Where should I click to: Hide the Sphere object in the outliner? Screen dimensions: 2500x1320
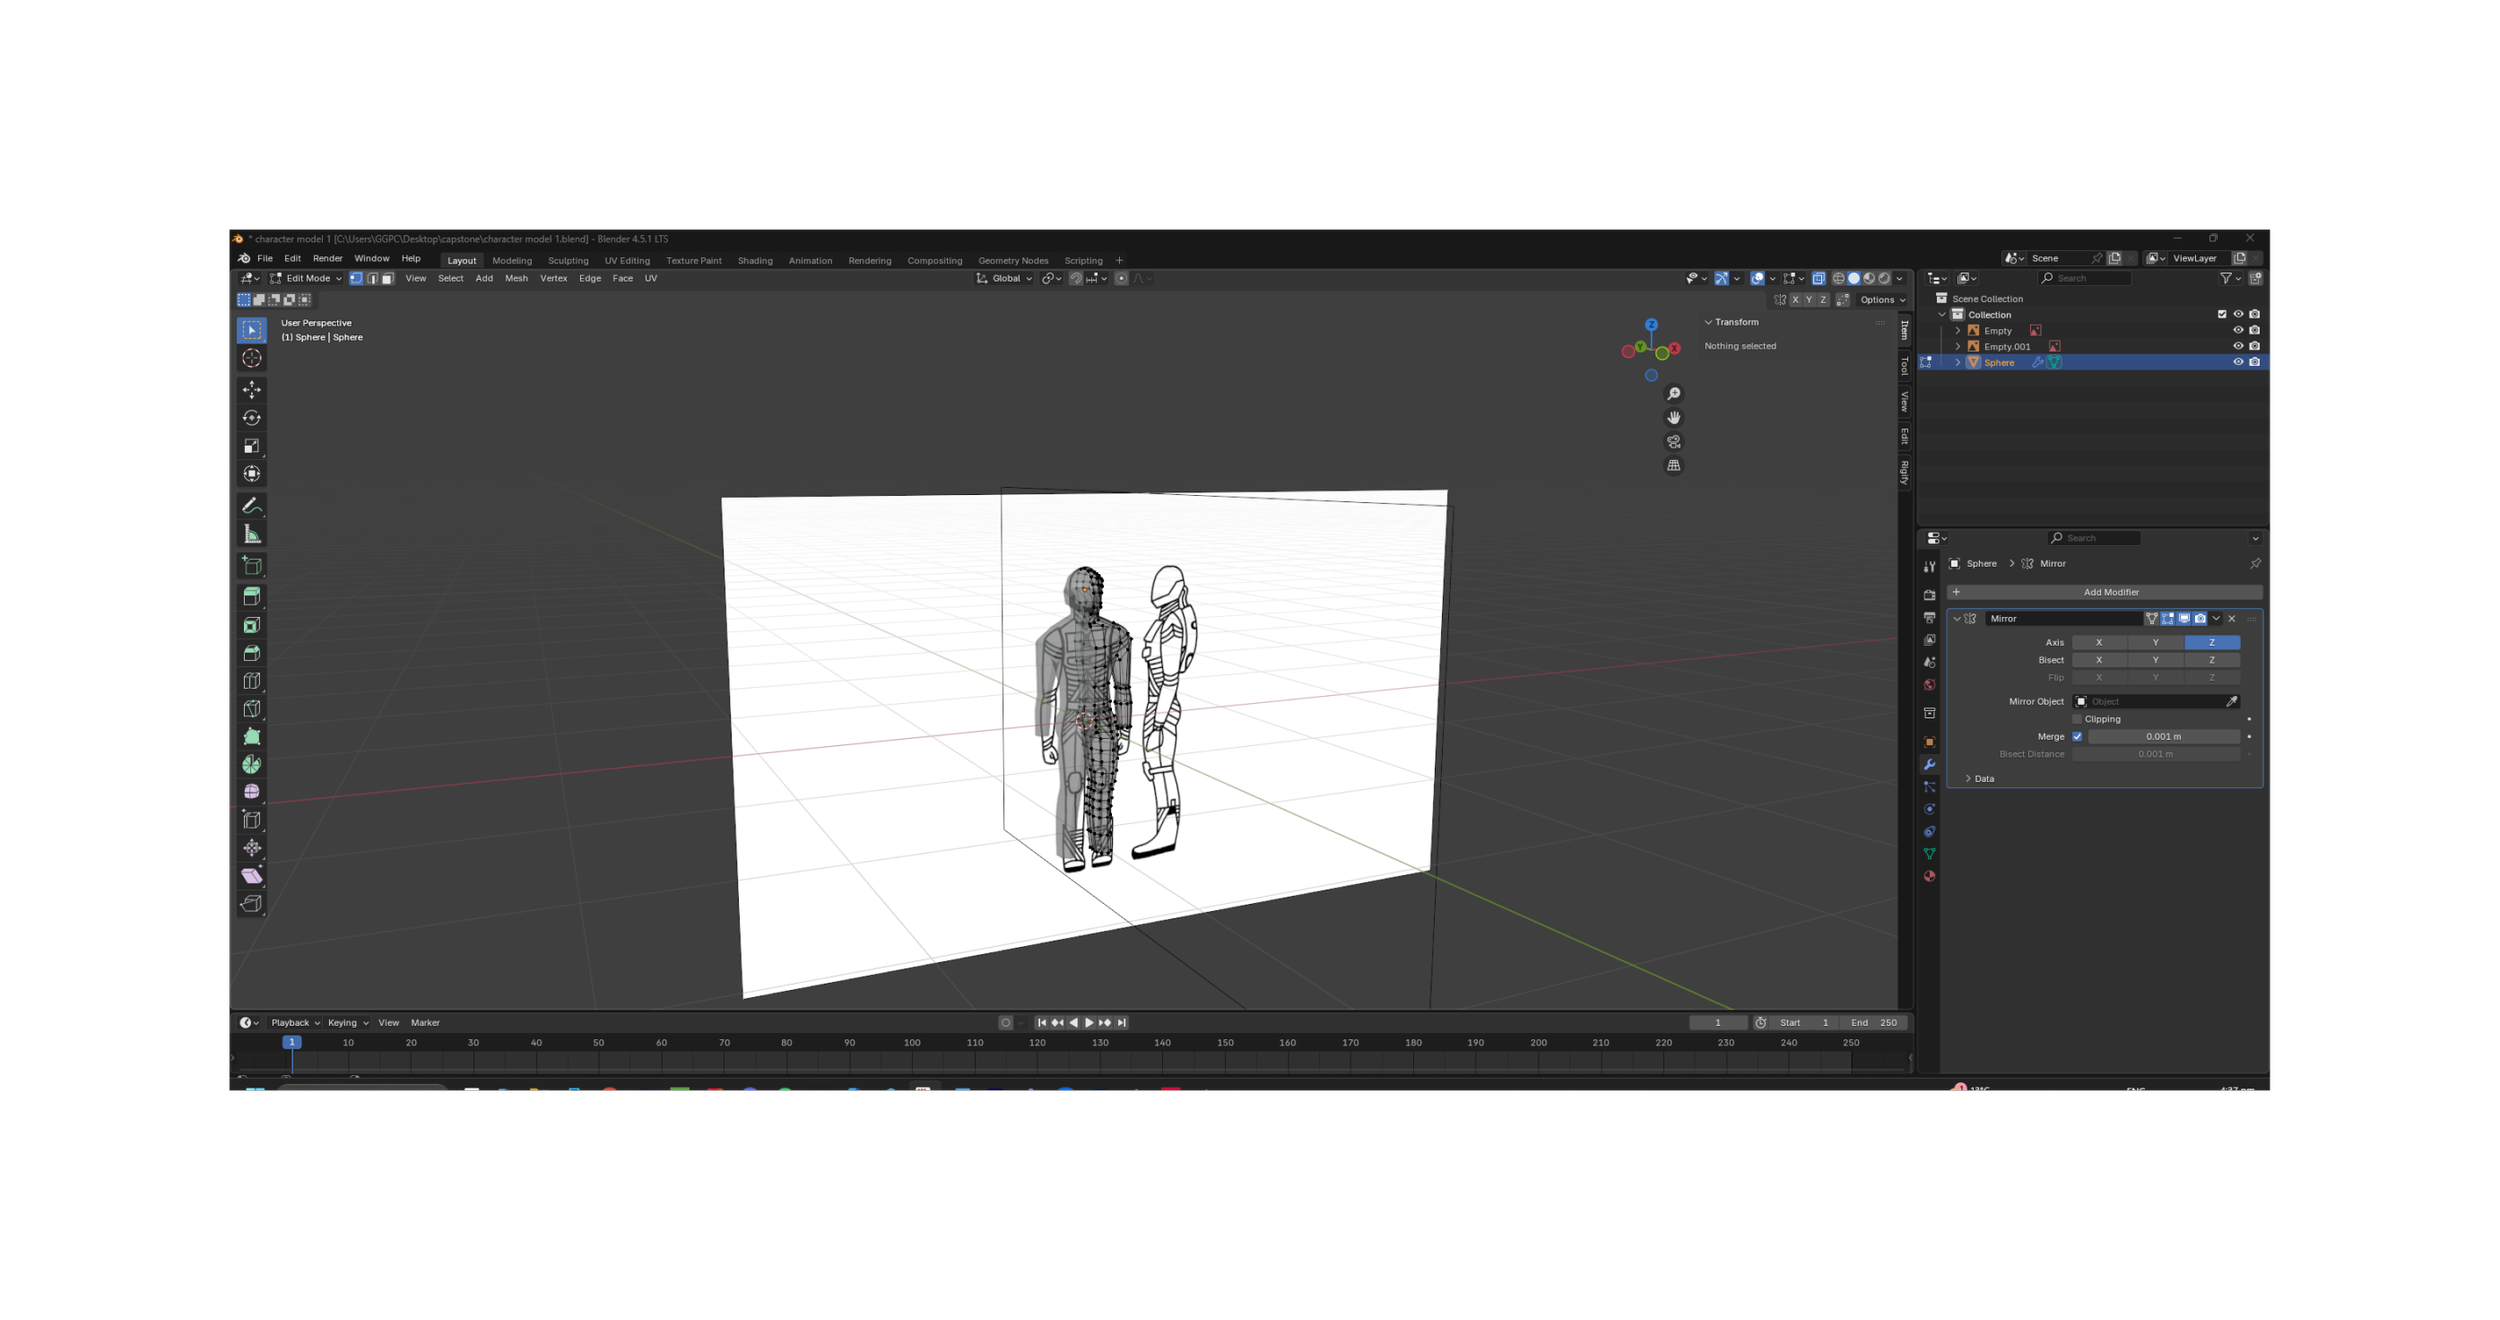2237,362
